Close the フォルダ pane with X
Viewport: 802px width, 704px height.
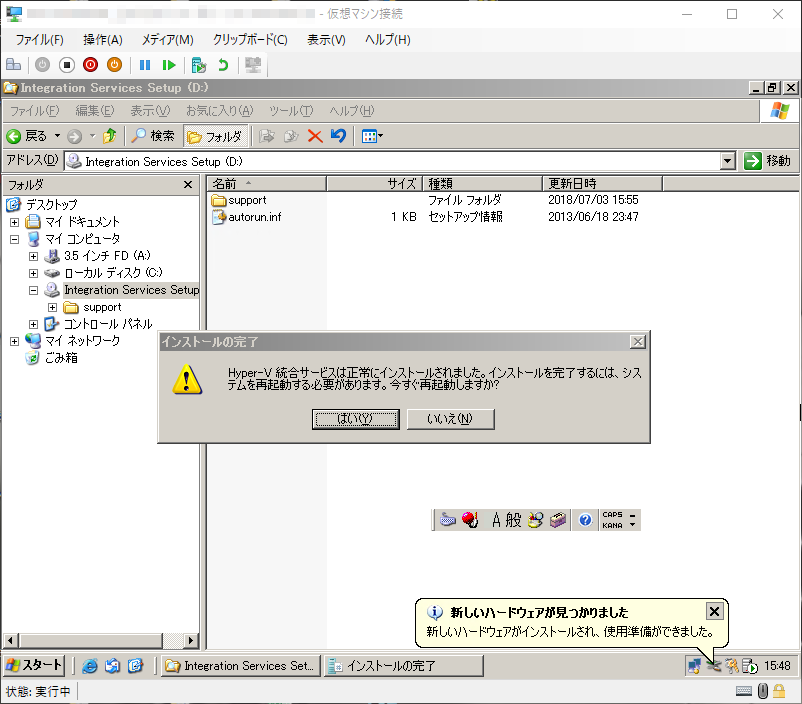point(188,185)
